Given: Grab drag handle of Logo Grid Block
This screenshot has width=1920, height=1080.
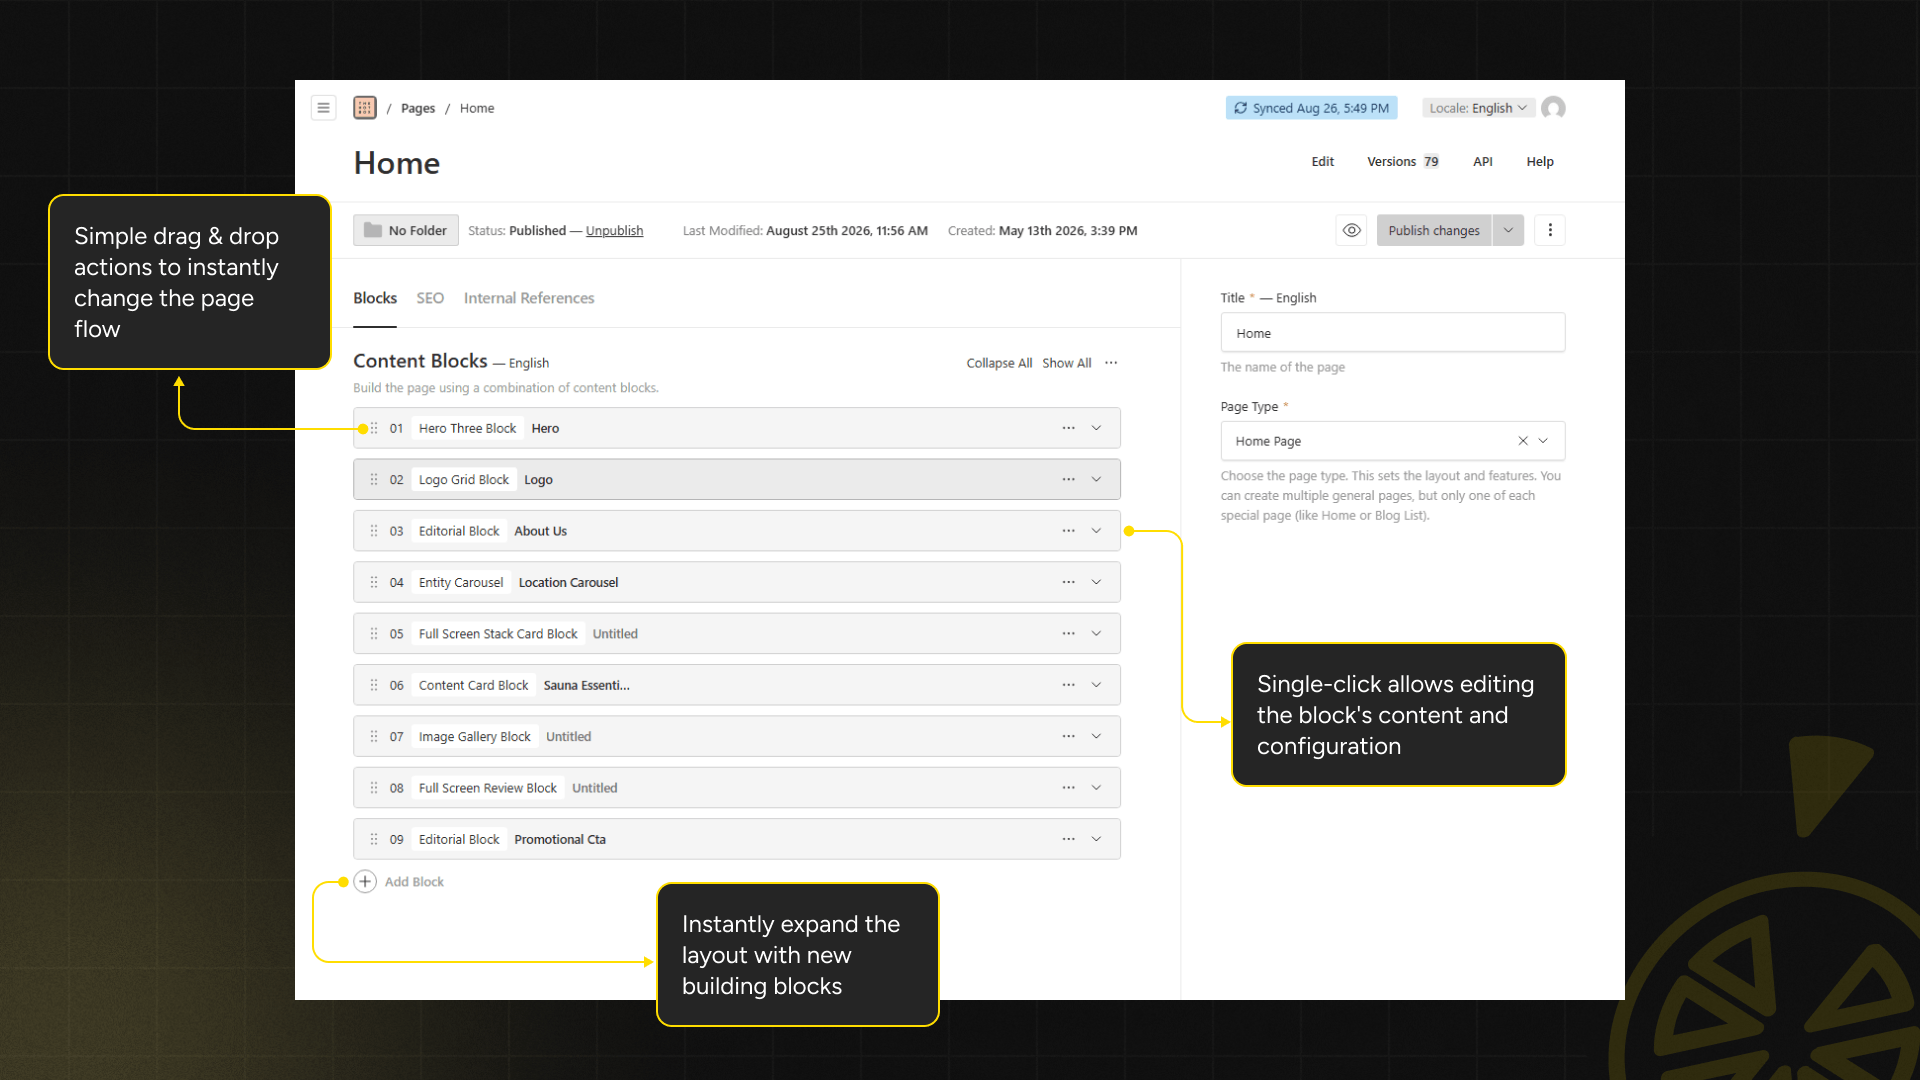Looking at the screenshot, I should (374, 479).
